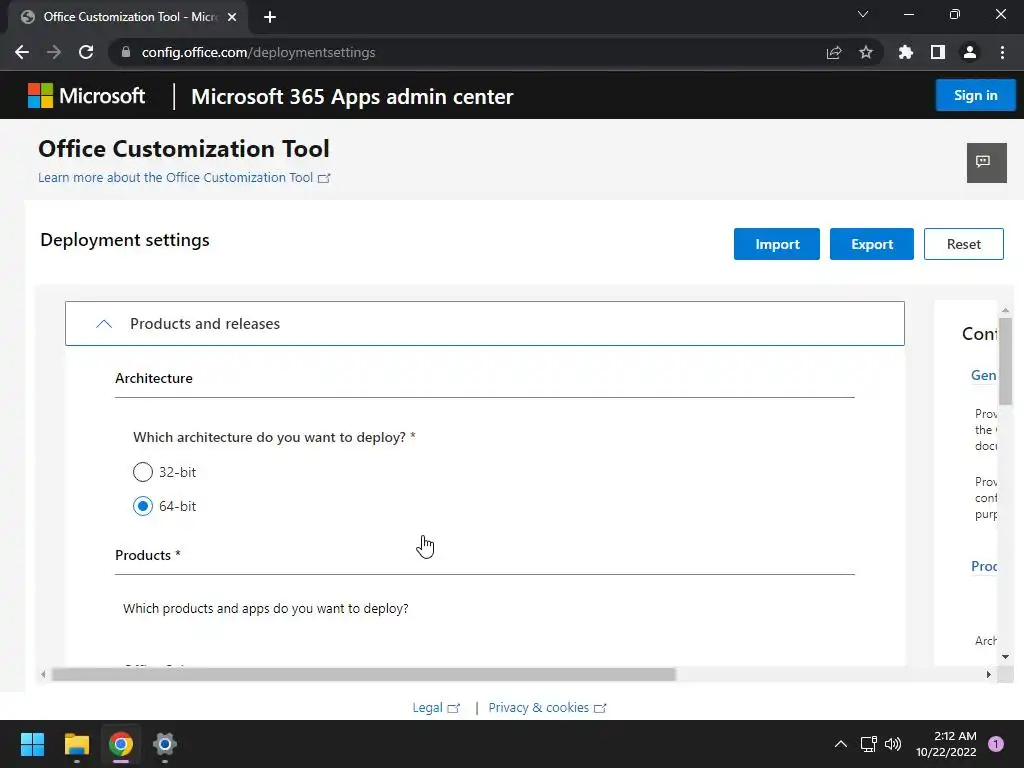This screenshot has width=1024, height=768.
Task: Show hidden system tray icons
Action: [x=840, y=744]
